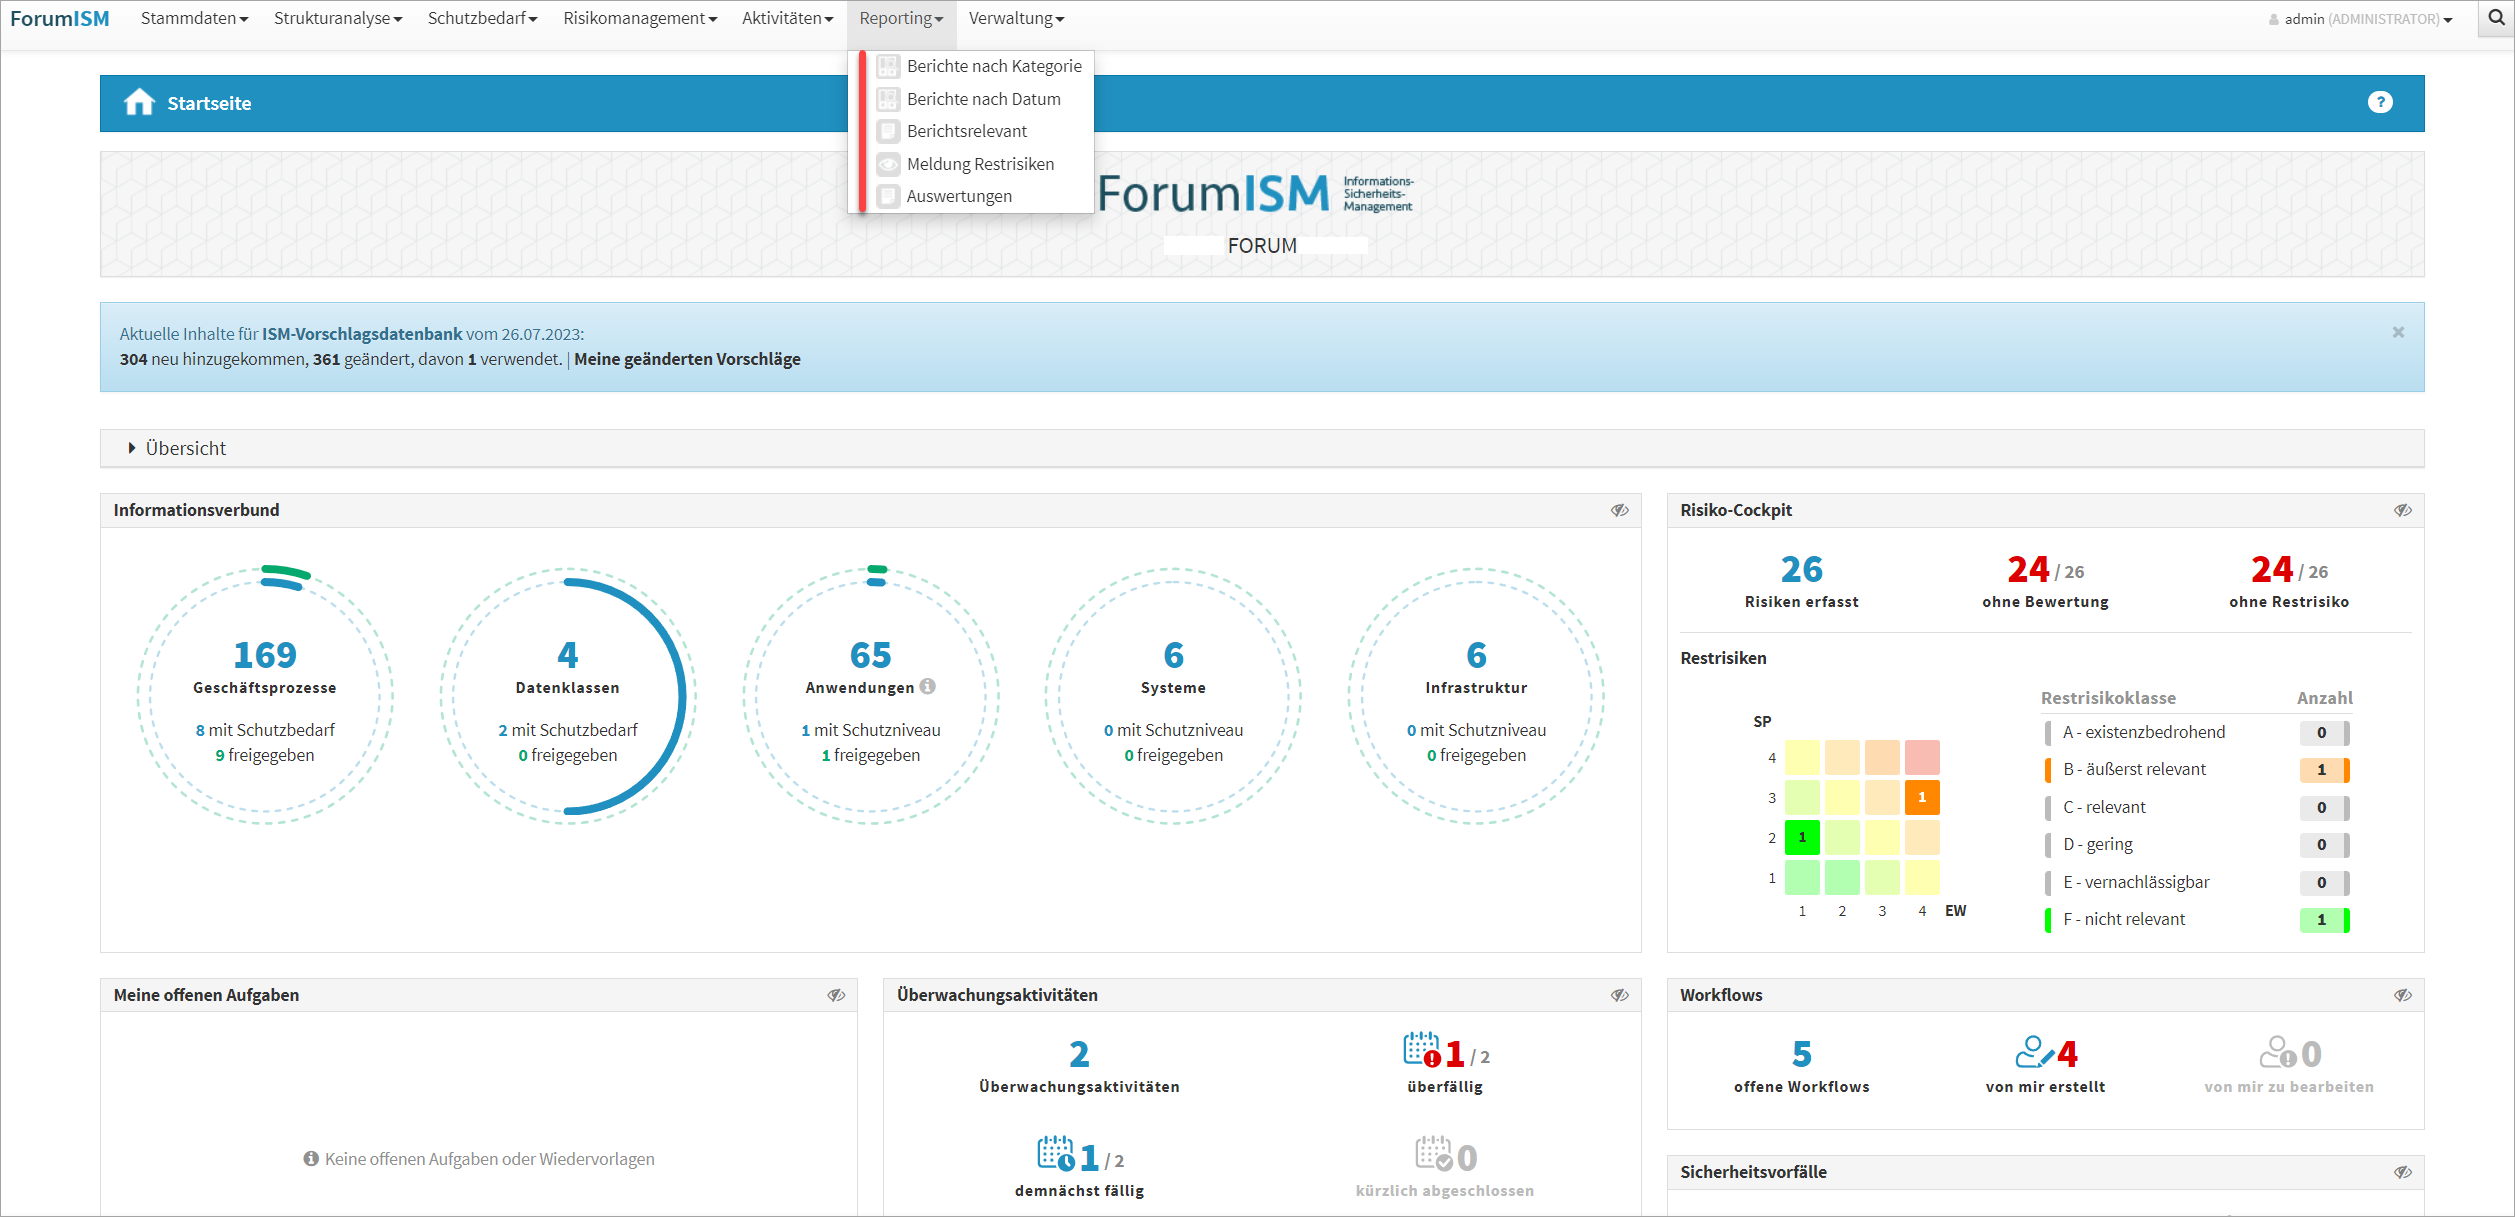Click the orange risk matrix cell
Image resolution: width=2515 pixels, height=1217 pixels.
pos(1921,798)
